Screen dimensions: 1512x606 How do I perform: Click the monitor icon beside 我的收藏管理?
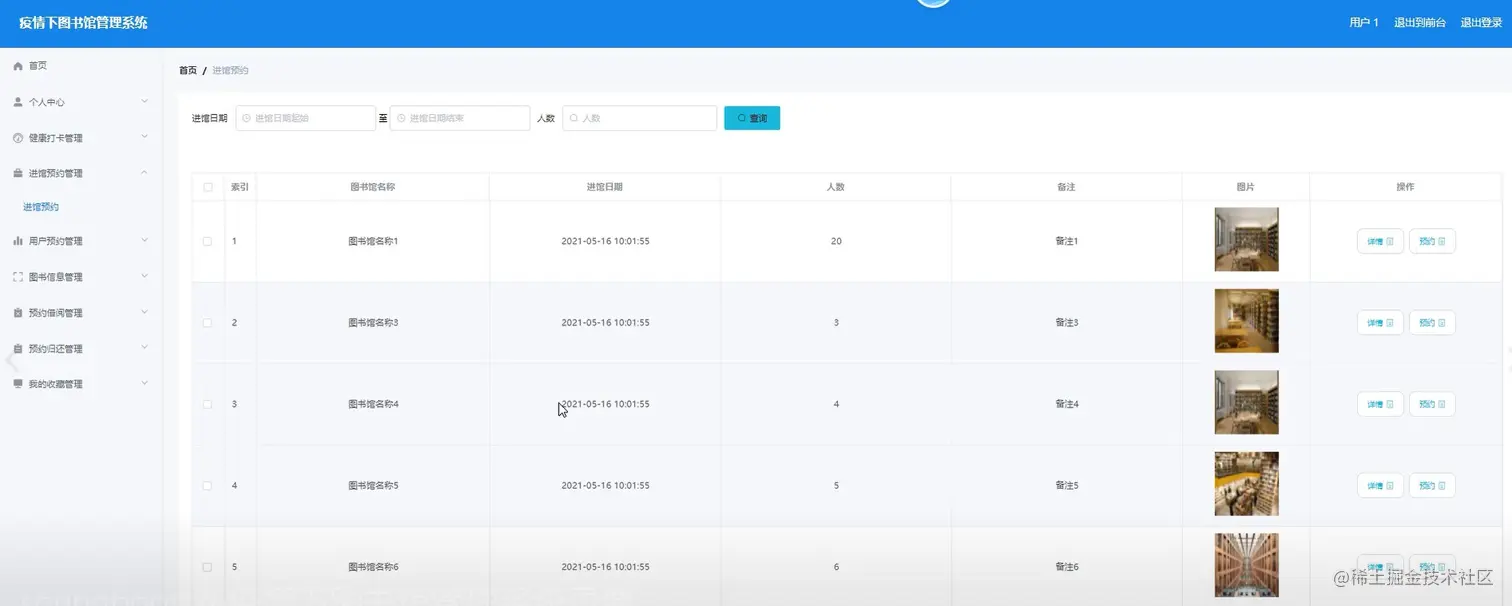18,384
